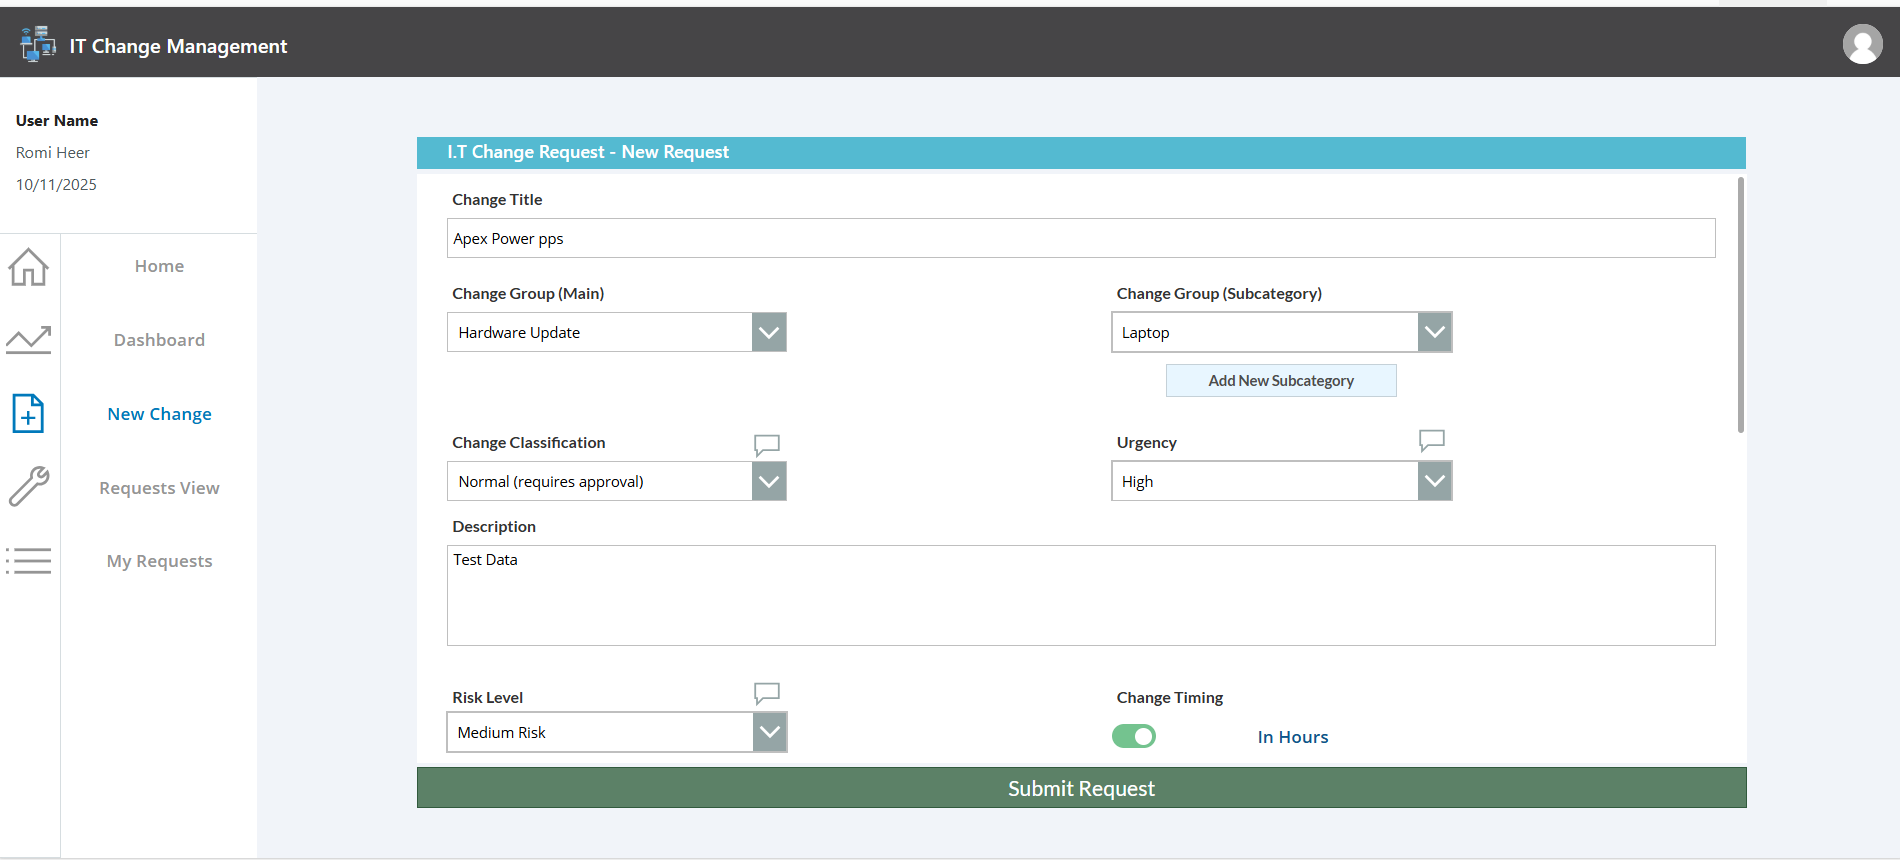Open the user profile avatar
This screenshot has height=860, width=1900.
1862,44
